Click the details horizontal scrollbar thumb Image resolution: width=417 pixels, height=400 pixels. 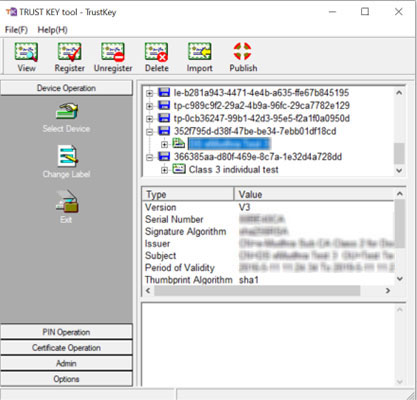[x=257, y=291]
